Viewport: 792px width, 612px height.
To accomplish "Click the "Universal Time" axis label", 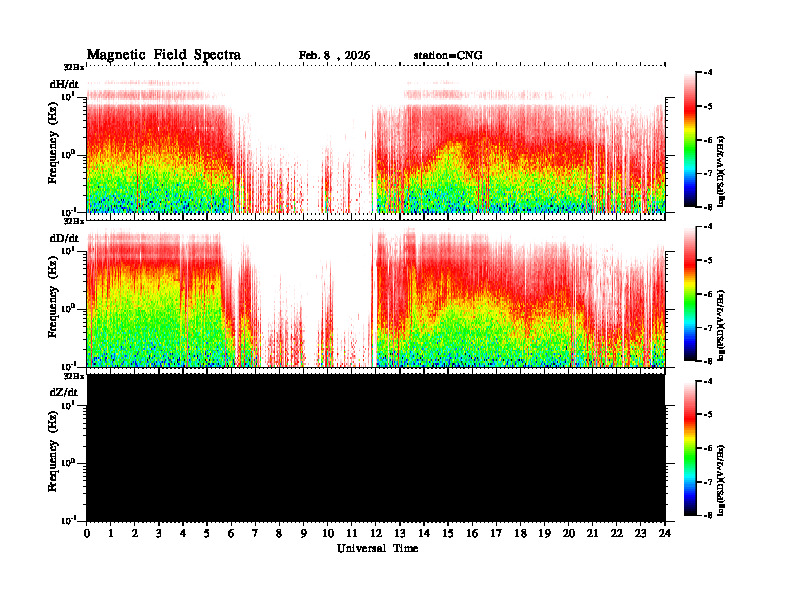I will (x=377, y=548).
